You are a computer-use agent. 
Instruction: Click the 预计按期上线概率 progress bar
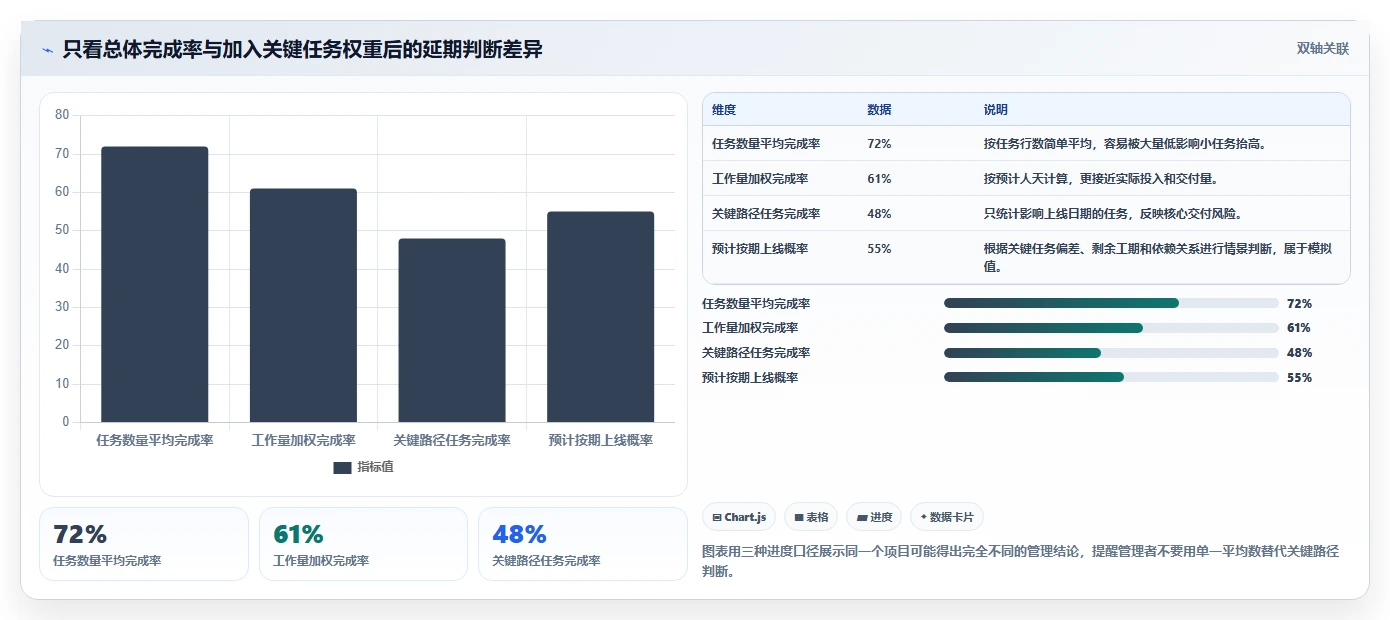(x=1111, y=377)
